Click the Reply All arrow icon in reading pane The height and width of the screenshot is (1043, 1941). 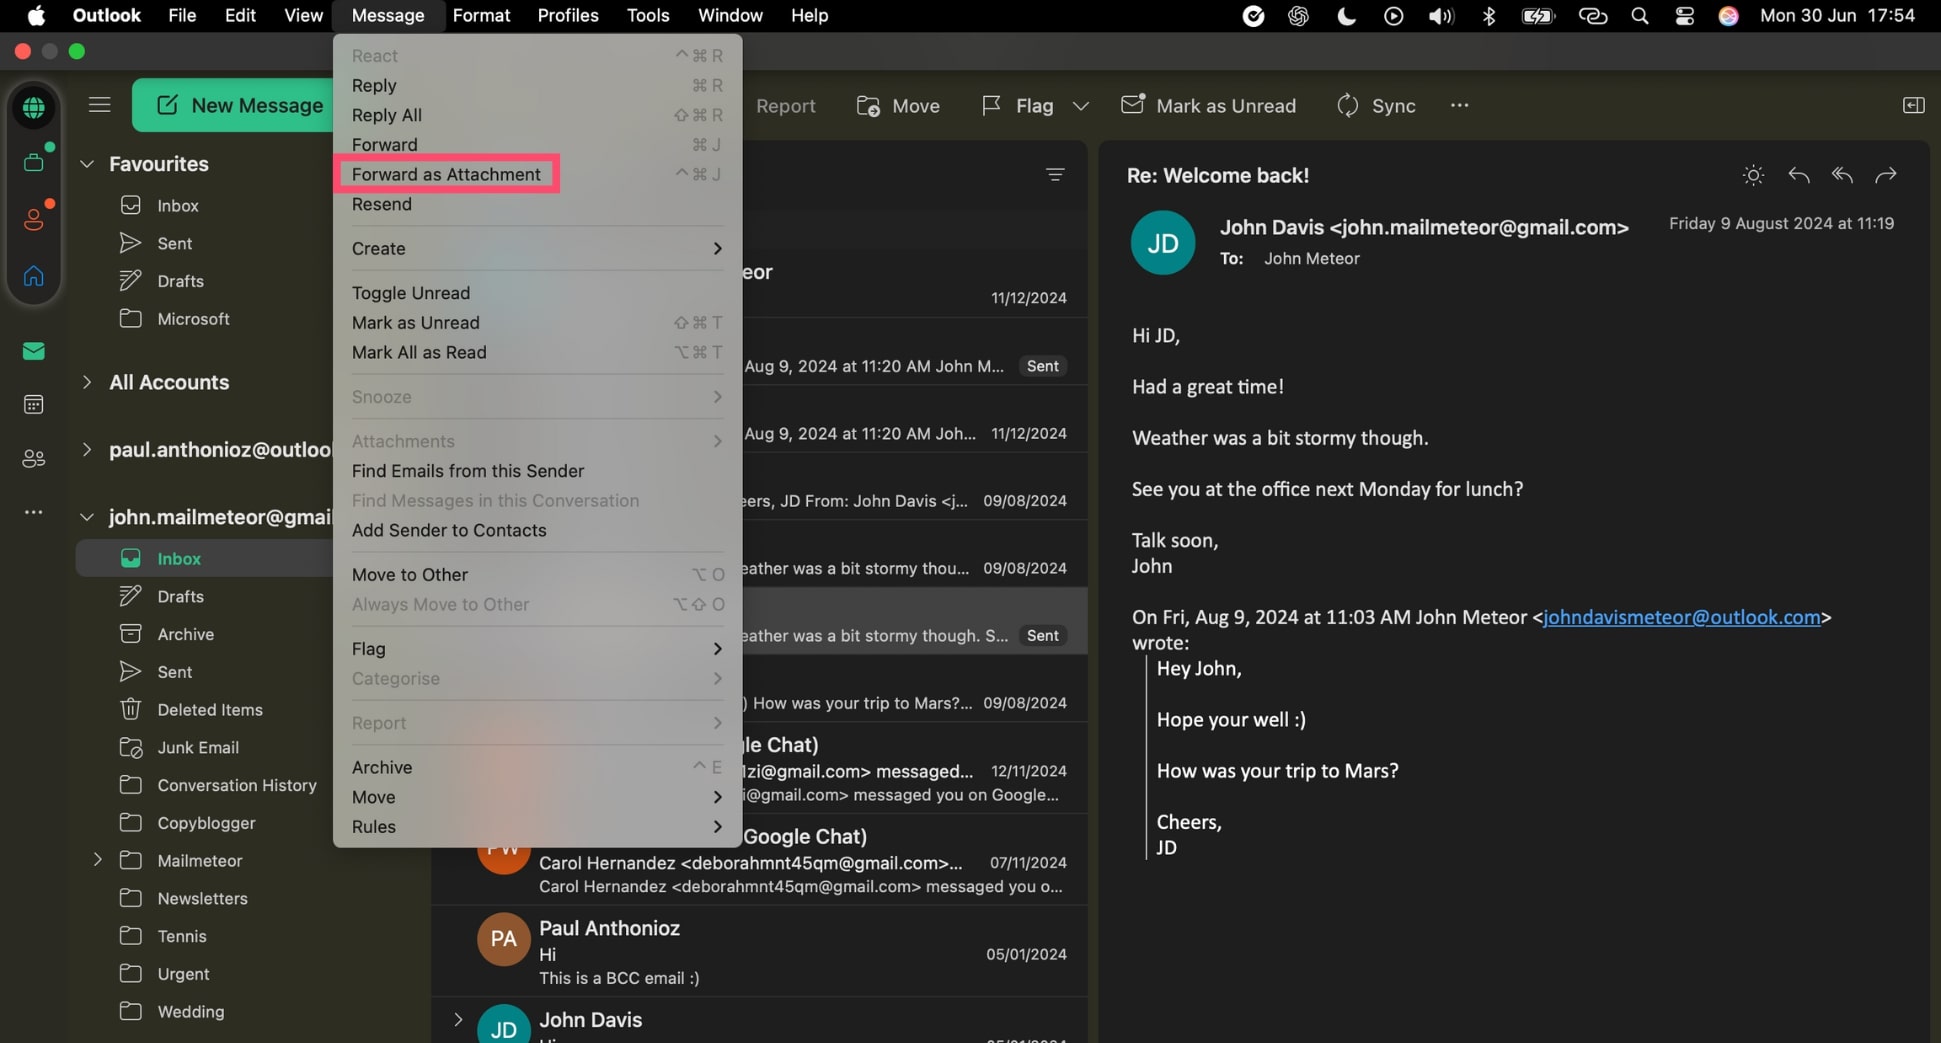pos(1842,175)
